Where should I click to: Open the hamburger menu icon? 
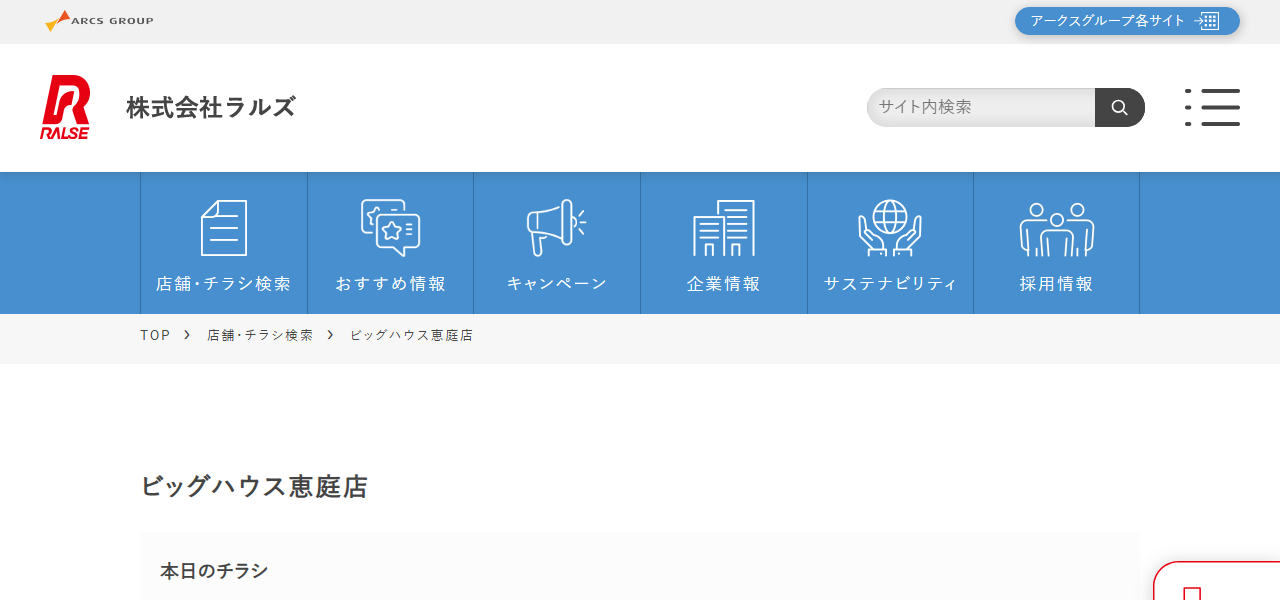[1212, 107]
